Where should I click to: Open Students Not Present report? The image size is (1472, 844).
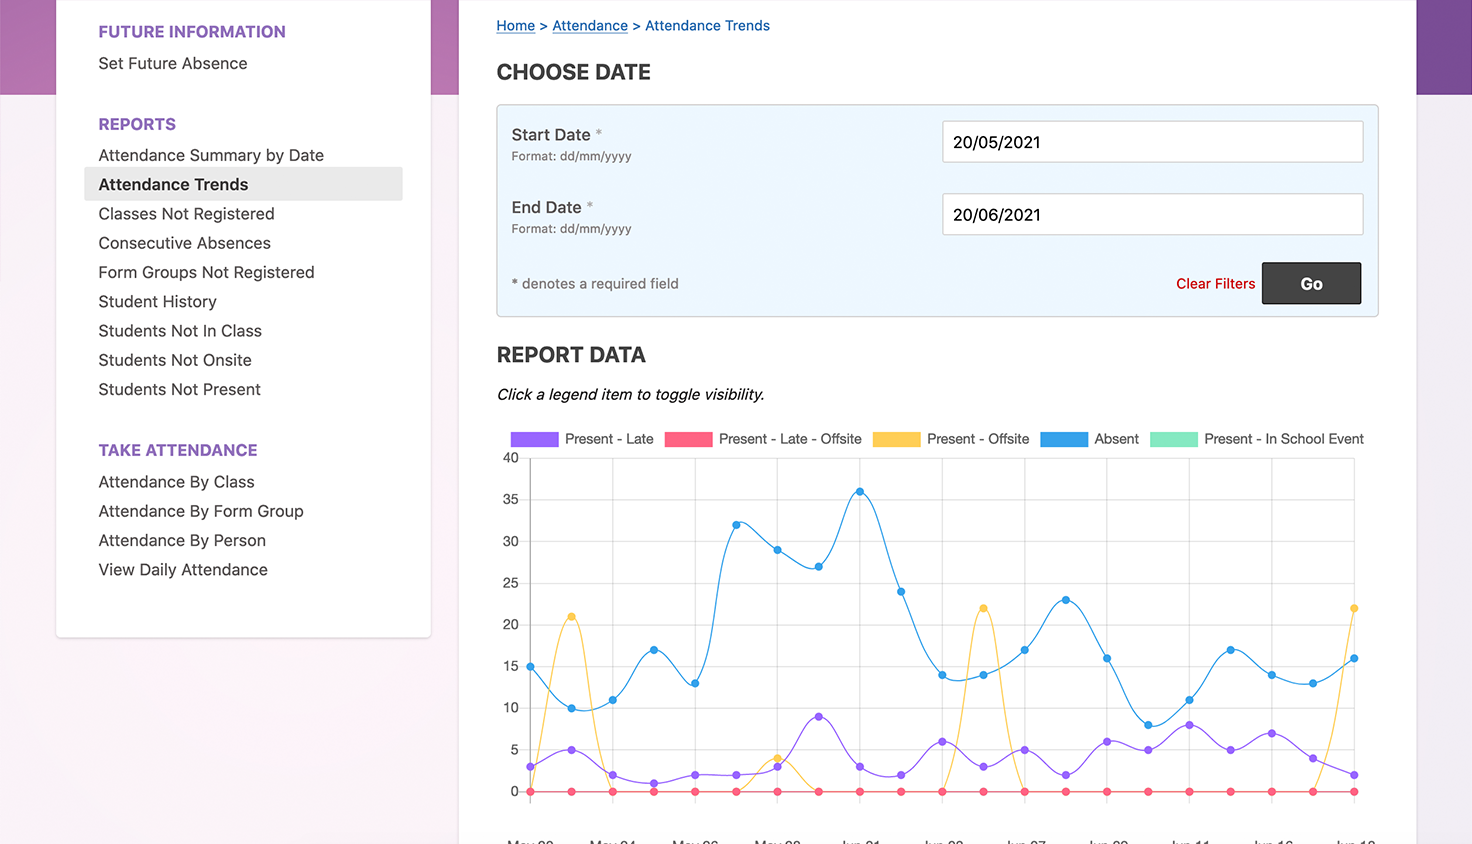(179, 389)
